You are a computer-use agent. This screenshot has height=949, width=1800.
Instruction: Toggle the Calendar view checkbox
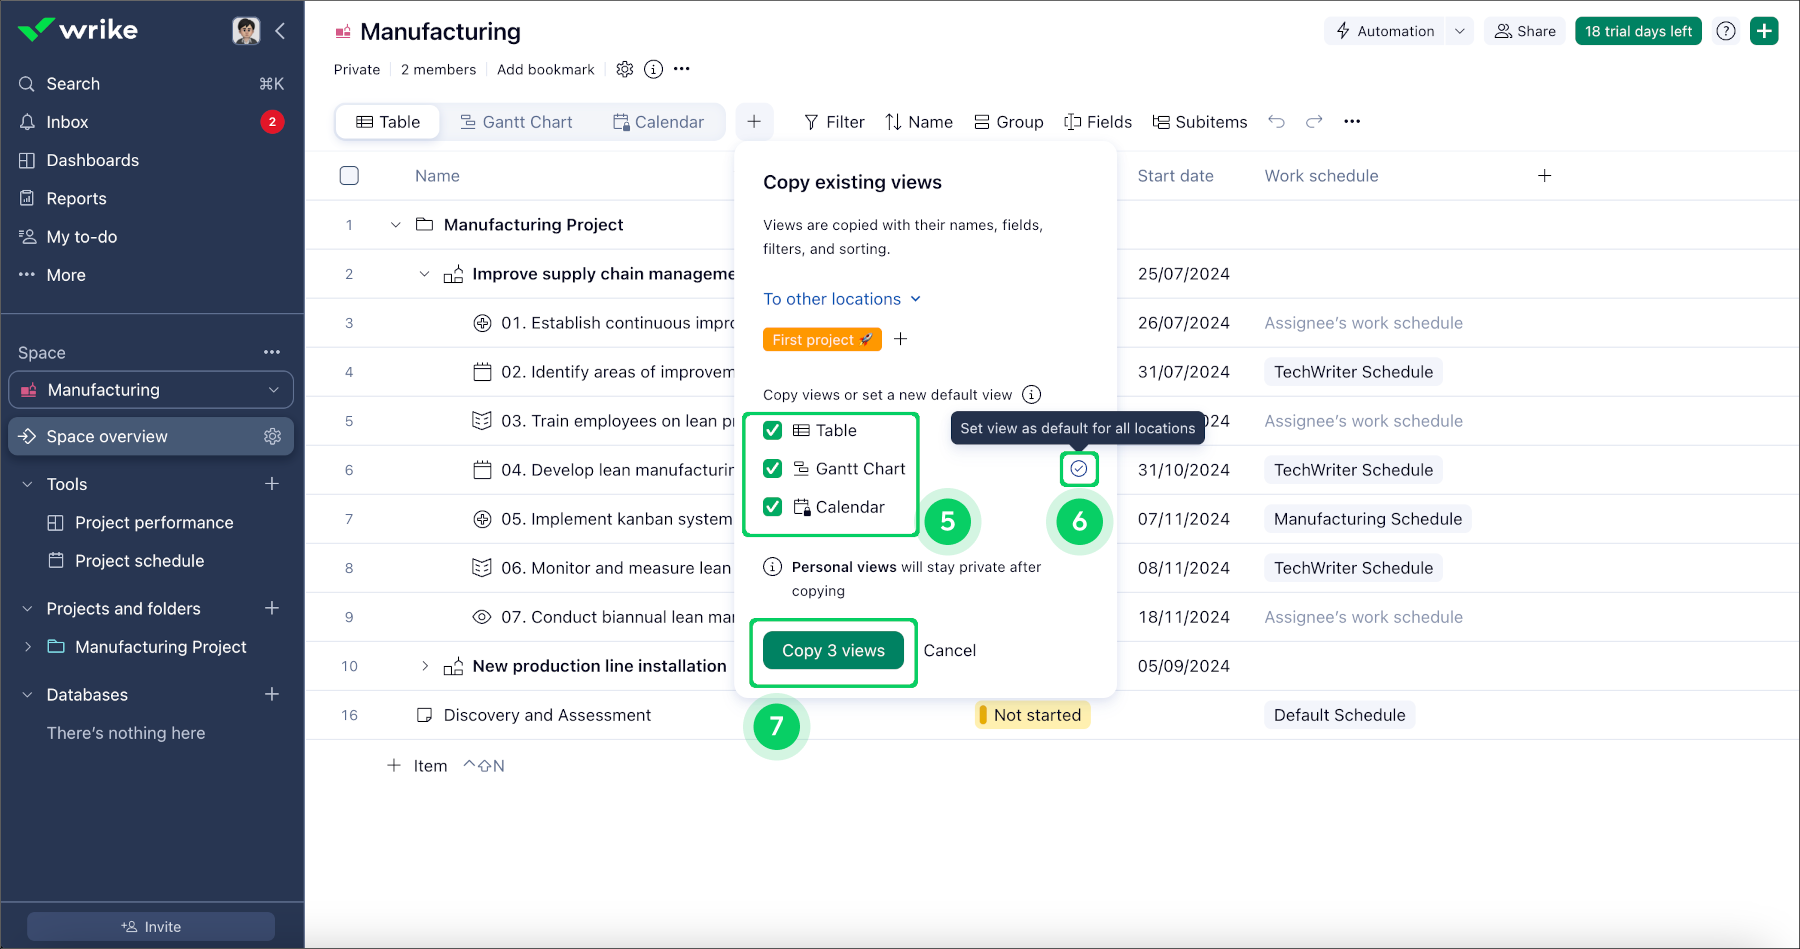[x=773, y=507]
